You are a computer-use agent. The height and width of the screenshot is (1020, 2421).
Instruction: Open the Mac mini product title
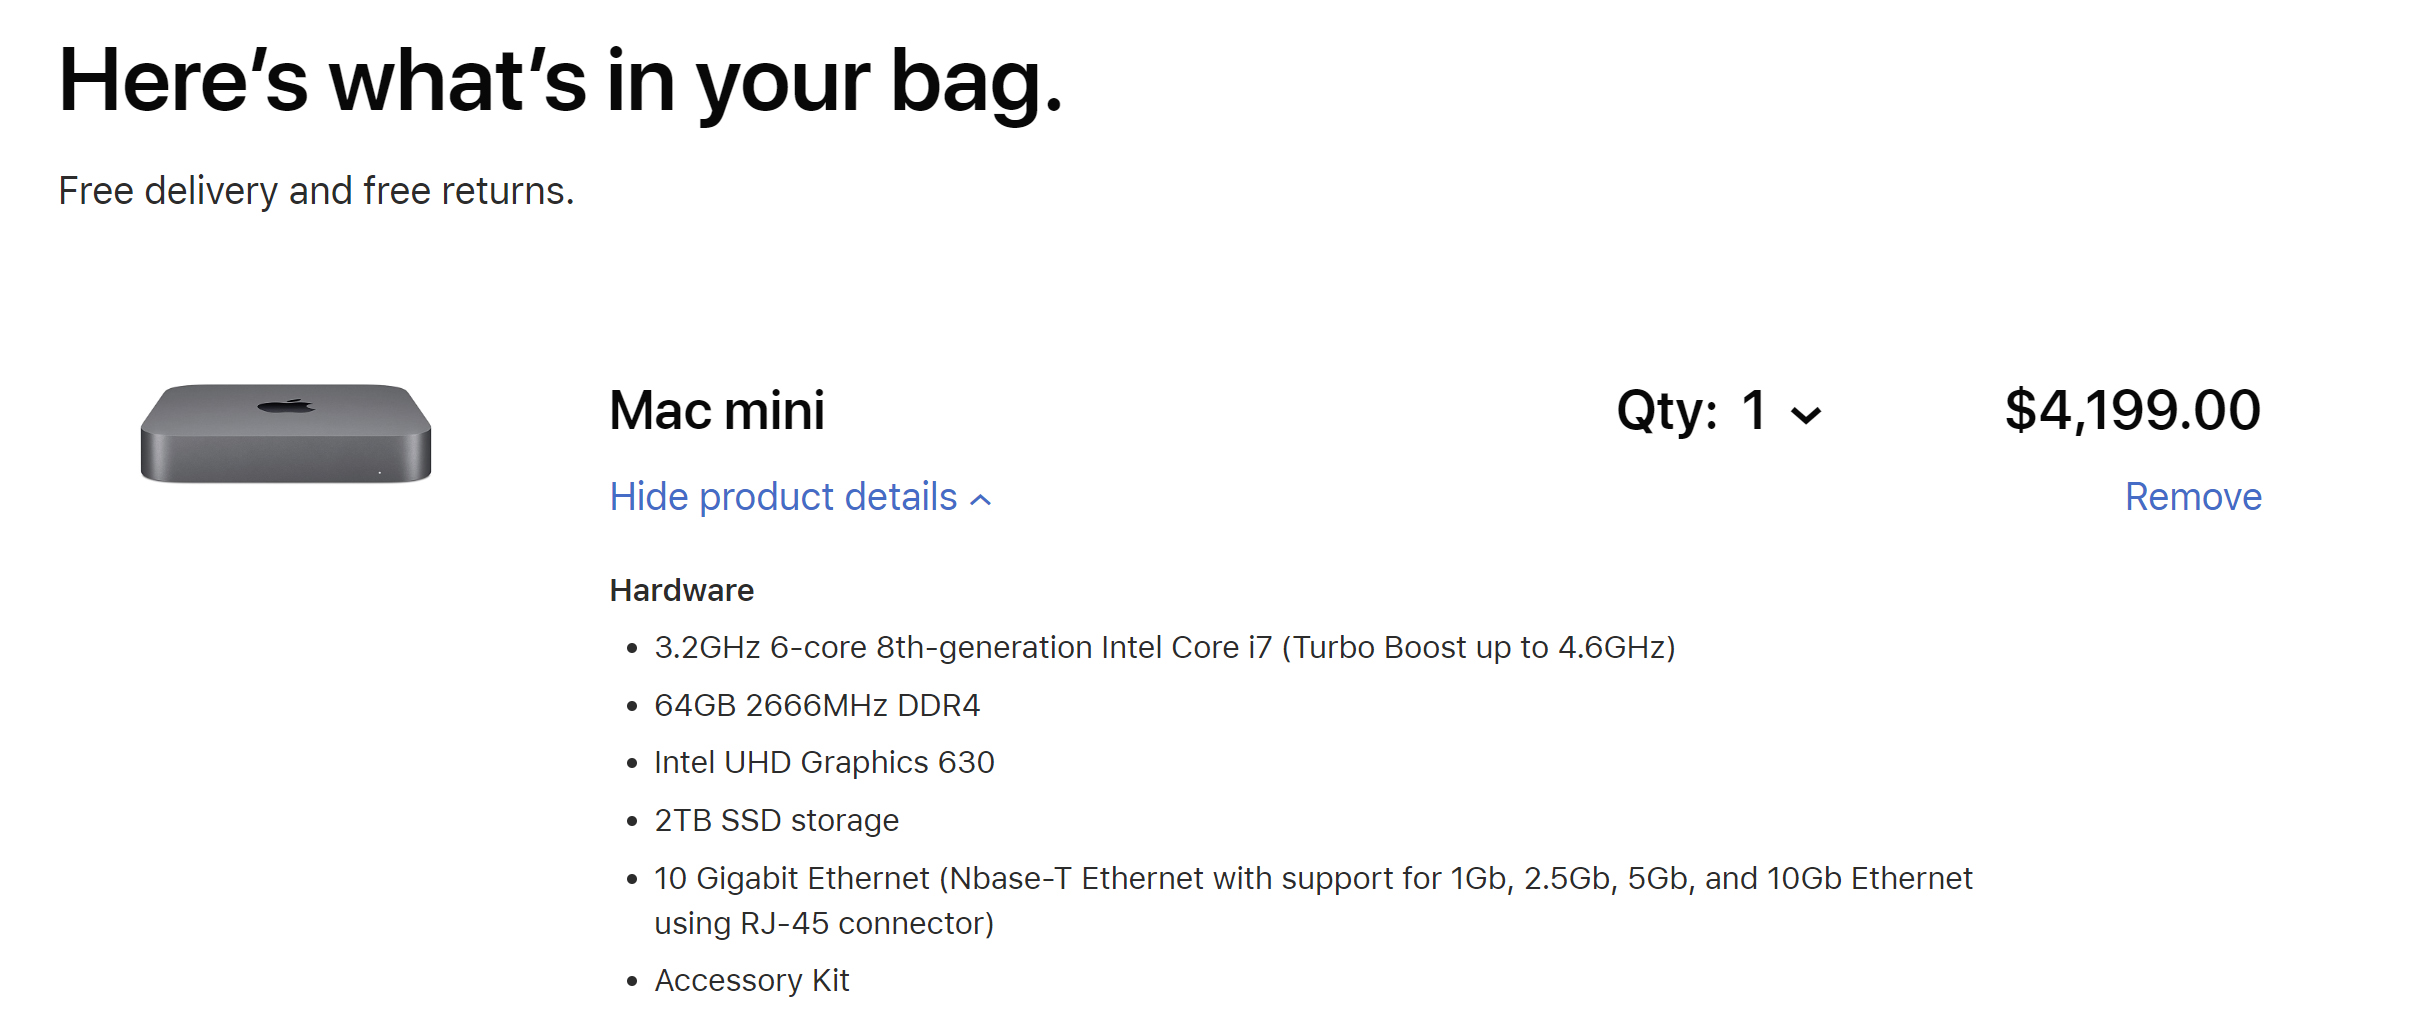(x=717, y=411)
